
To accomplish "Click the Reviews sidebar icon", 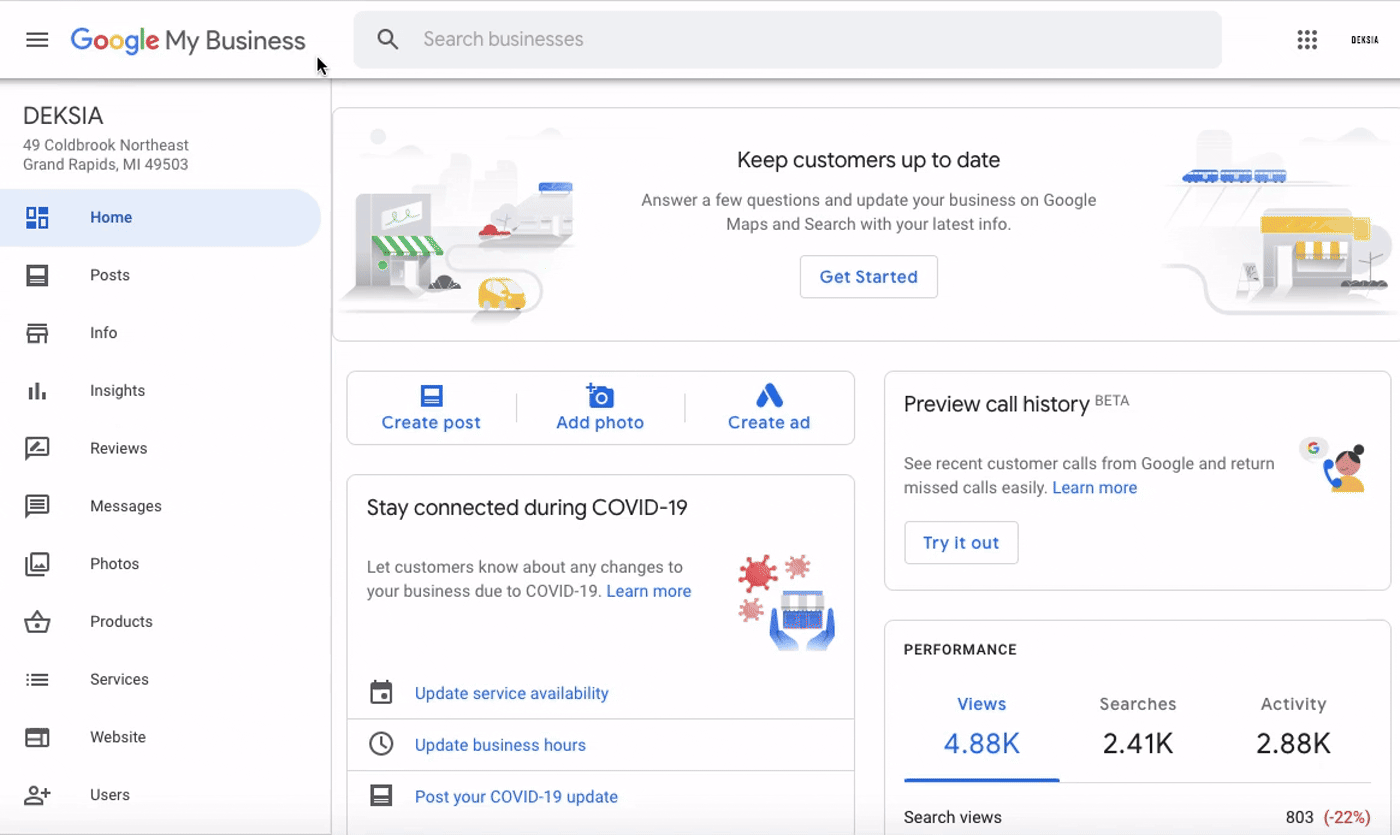I will click(37, 448).
